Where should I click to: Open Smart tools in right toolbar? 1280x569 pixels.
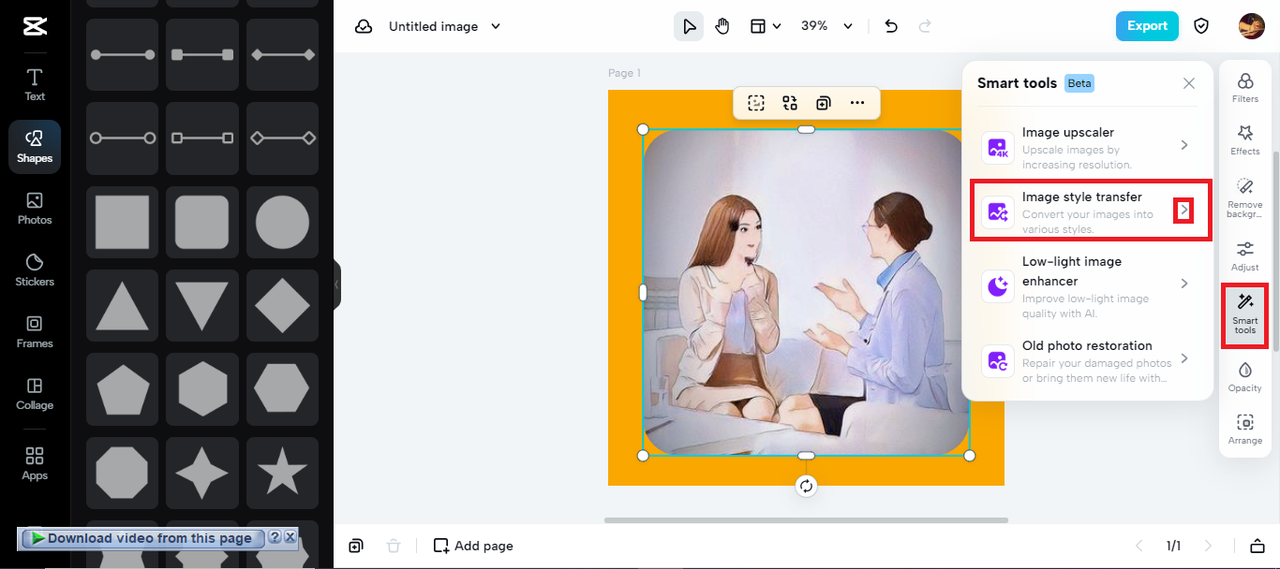tap(1245, 315)
